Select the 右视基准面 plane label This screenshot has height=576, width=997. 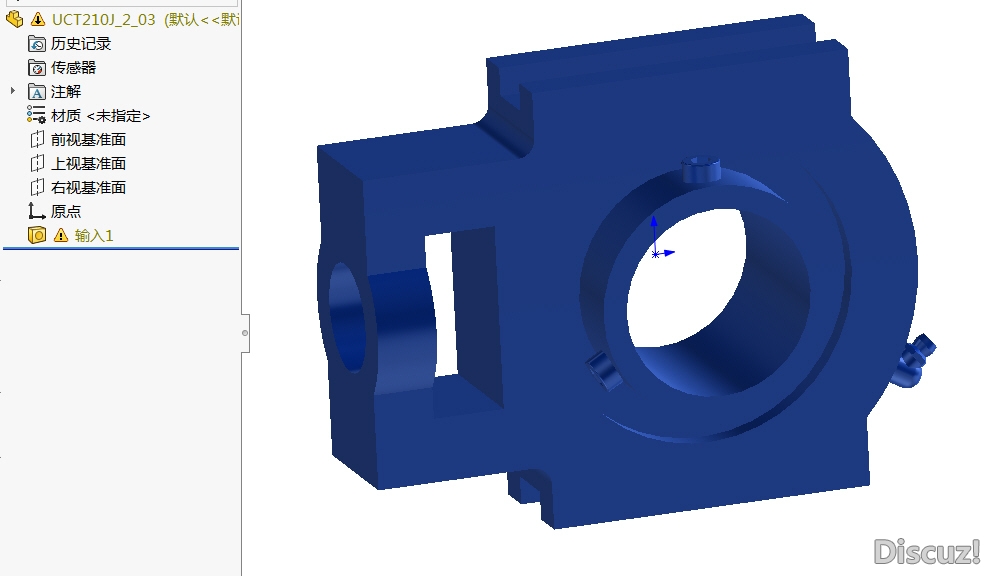(x=88, y=188)
